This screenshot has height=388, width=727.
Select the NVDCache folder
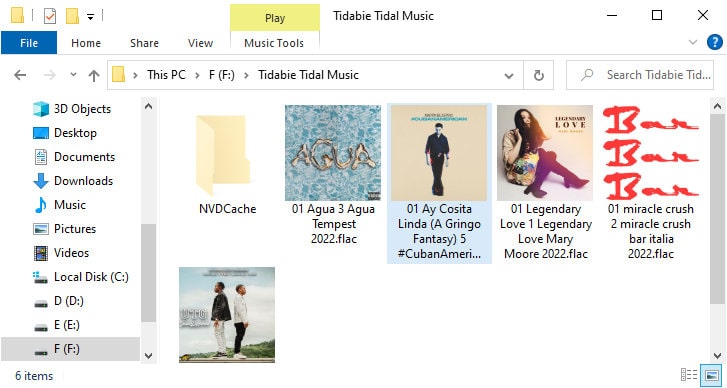tap(227, 160)
